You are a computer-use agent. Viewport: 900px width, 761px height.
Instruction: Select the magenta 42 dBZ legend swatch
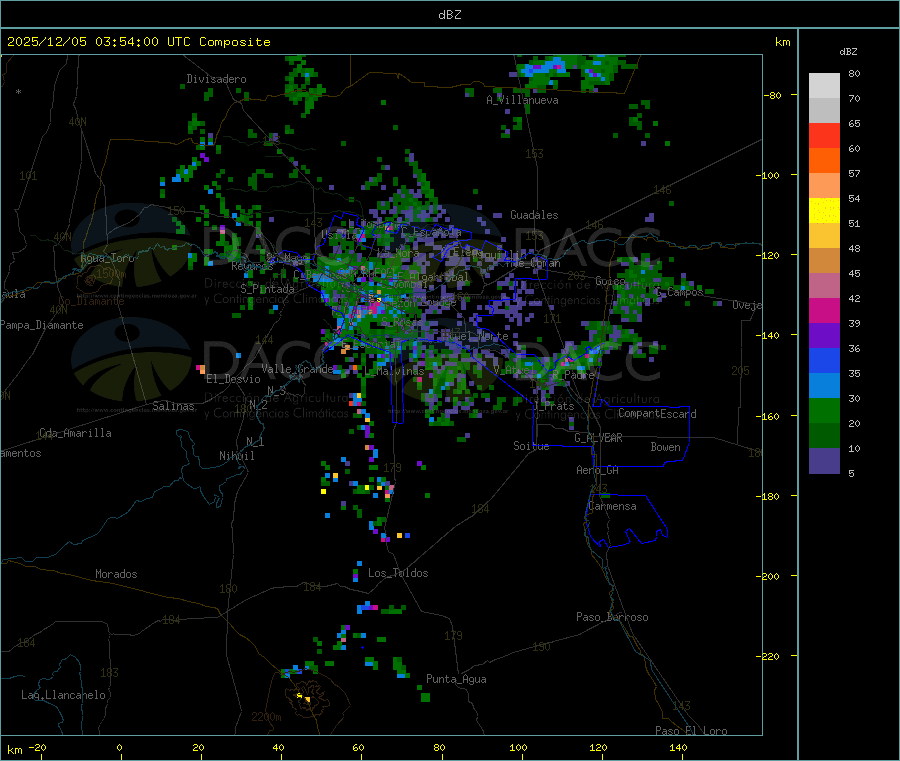point(824,310)
